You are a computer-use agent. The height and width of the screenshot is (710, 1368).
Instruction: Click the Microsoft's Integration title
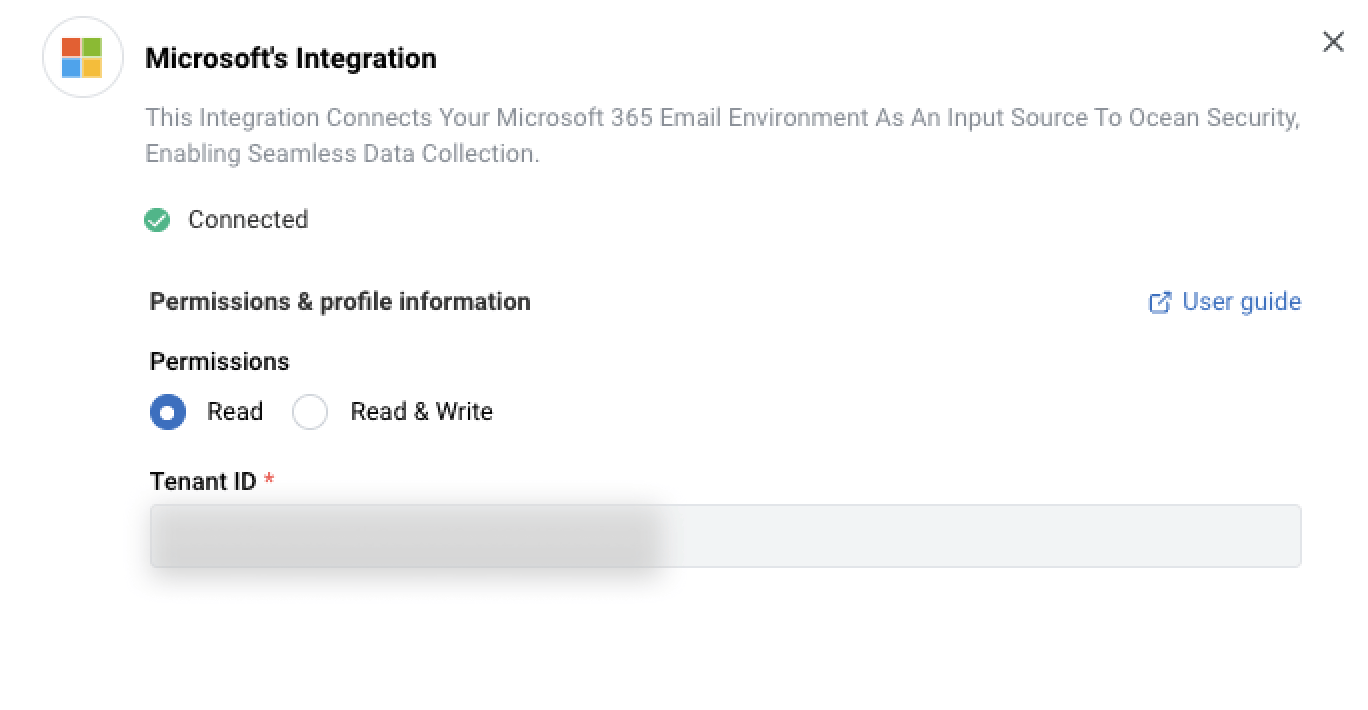pos(291,58)
